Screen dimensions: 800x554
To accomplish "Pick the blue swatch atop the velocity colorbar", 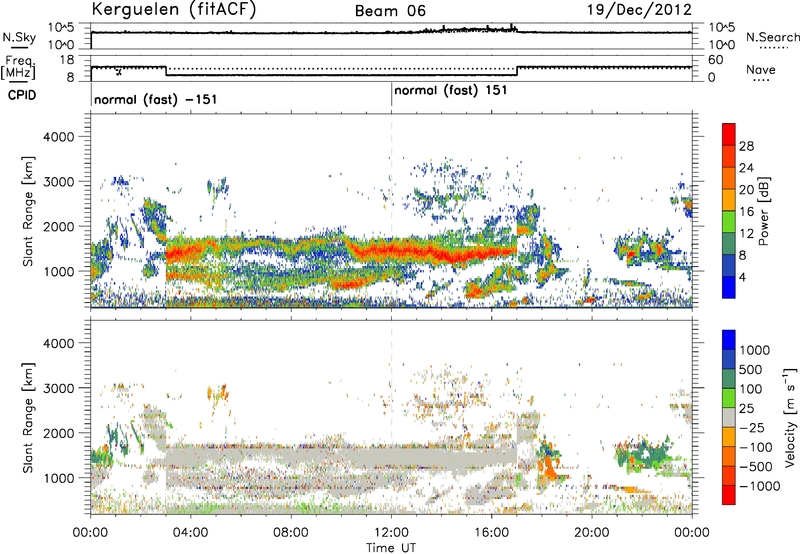I will (x=729, y=340).
